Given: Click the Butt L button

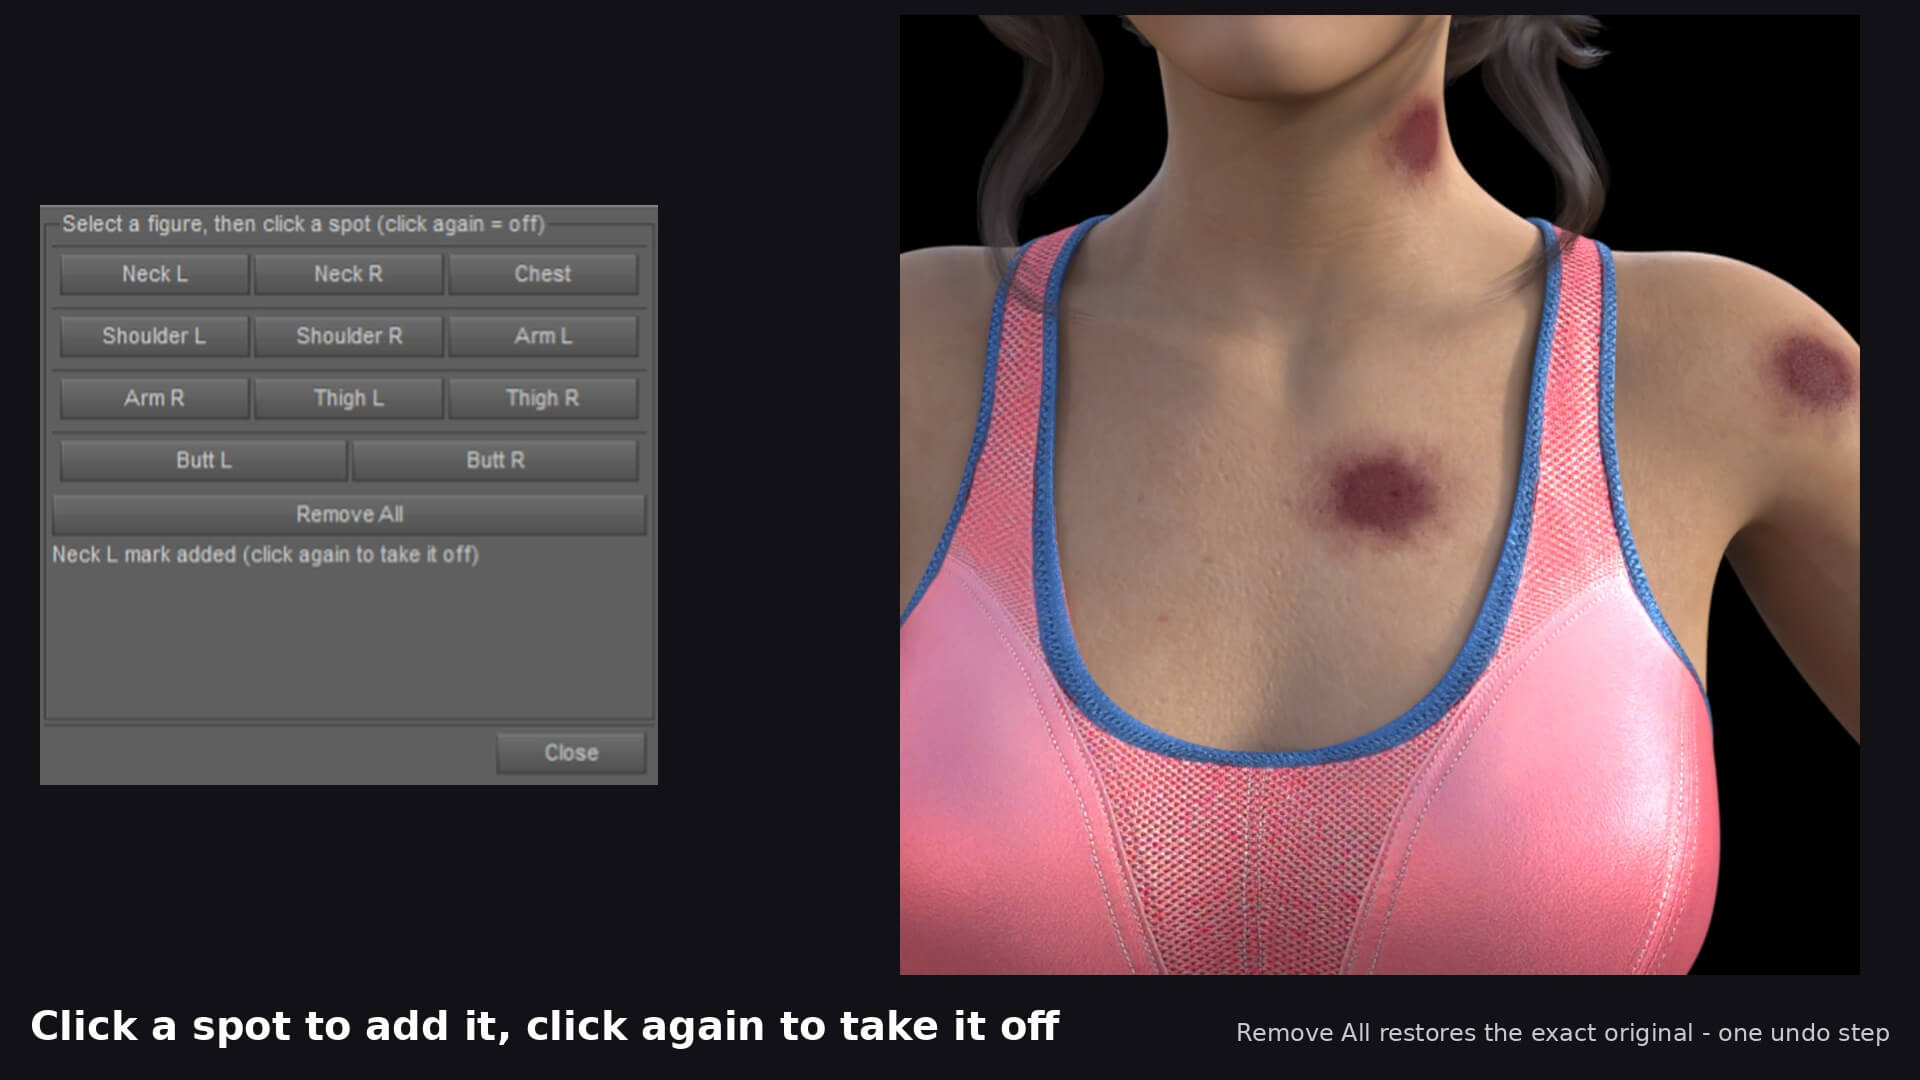Looking at the screenshot, I should tap(203, 460).
